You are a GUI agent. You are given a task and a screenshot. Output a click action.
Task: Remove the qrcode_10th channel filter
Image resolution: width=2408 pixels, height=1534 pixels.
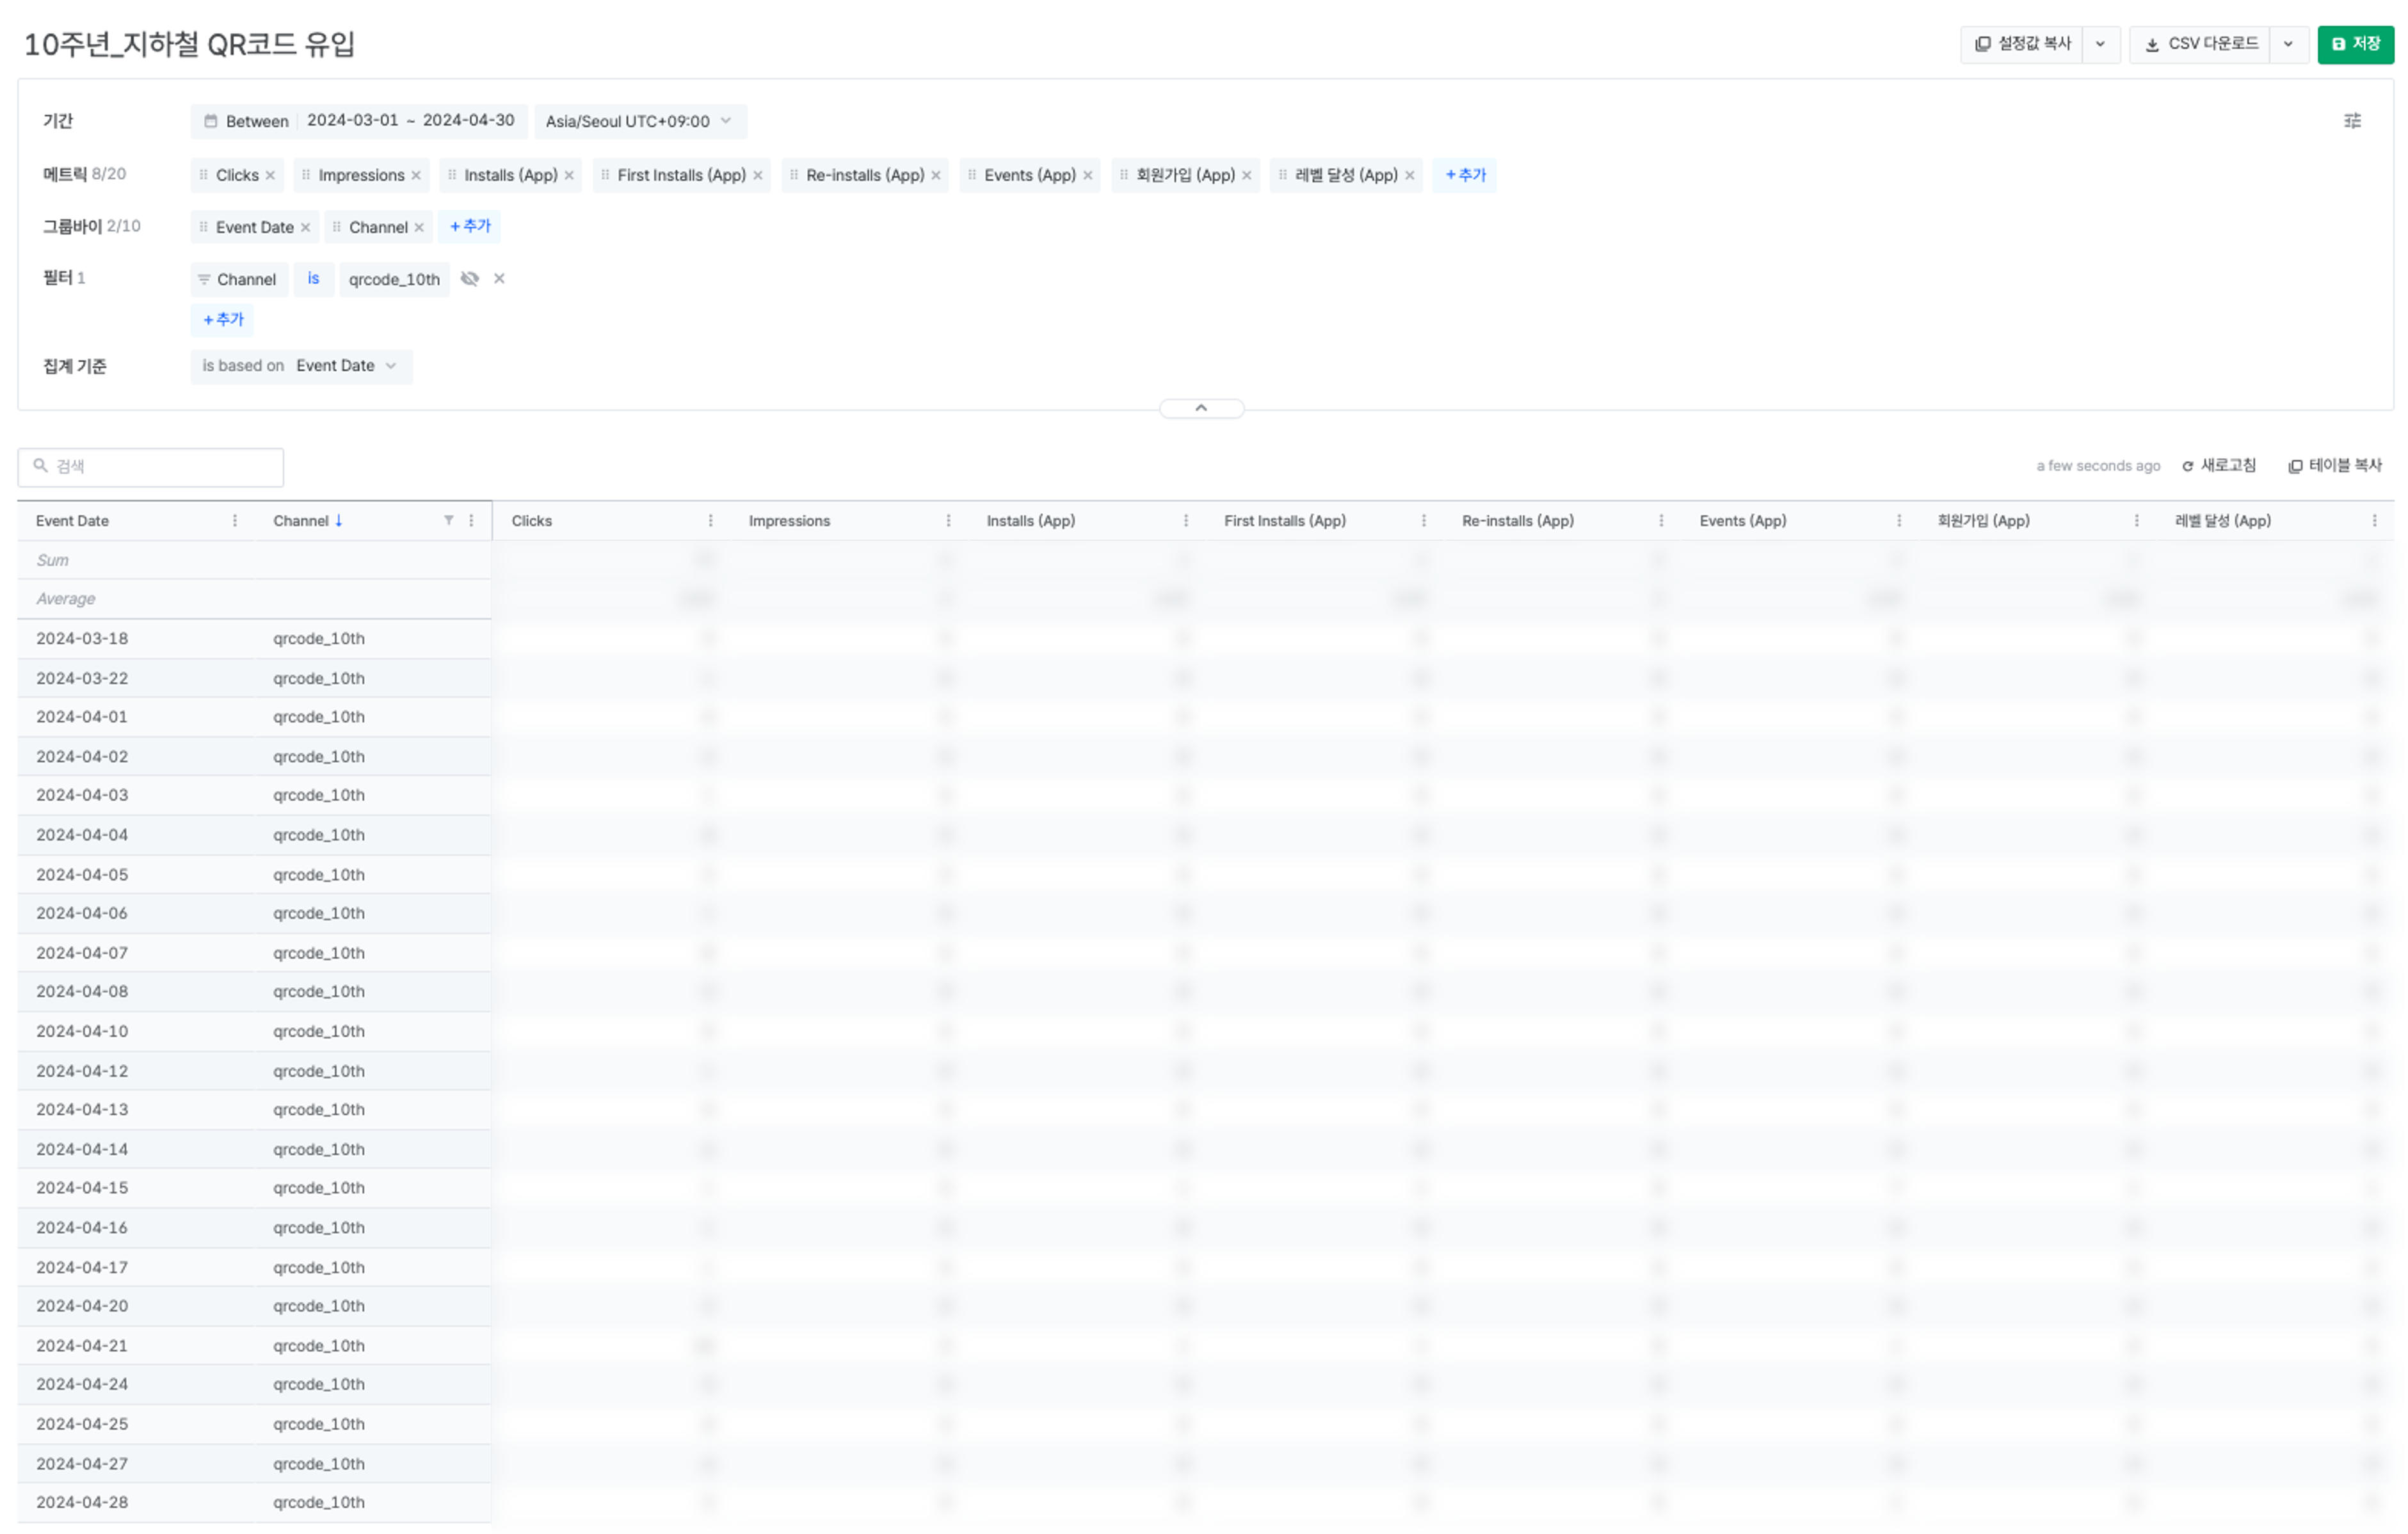click(500, 279)
